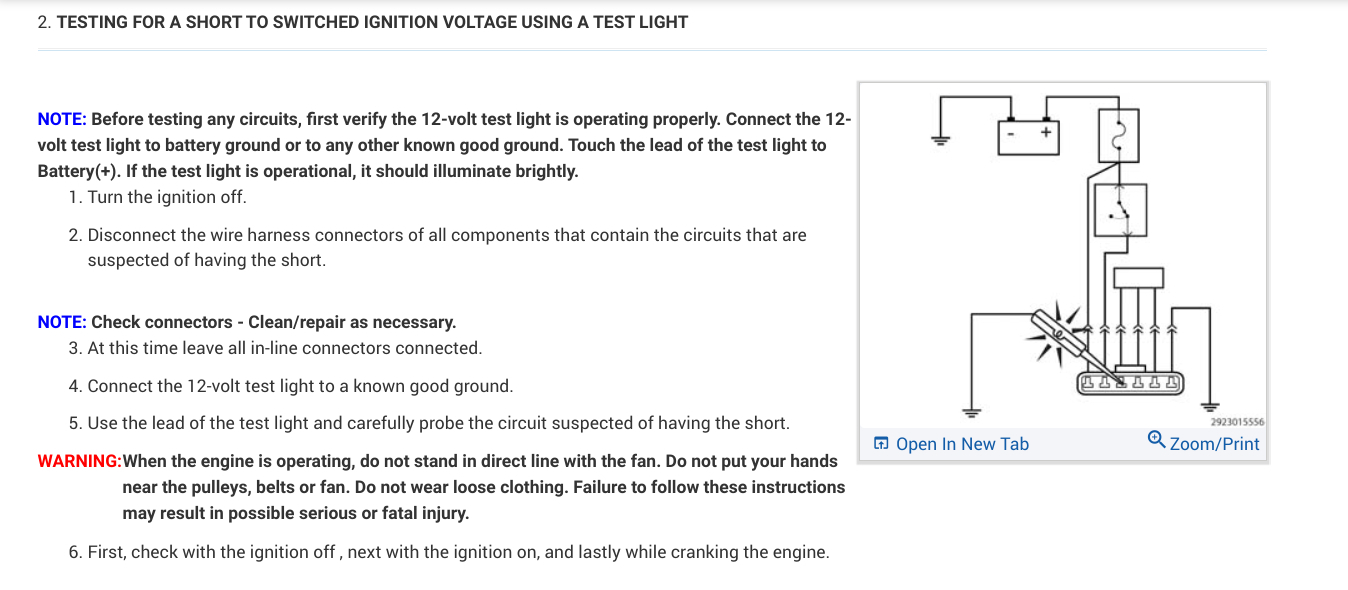The height and width of the screenshot is (590, 1348).
Task: Click the Zoom/Print magnifier icon
Action: coord(1156,440)
